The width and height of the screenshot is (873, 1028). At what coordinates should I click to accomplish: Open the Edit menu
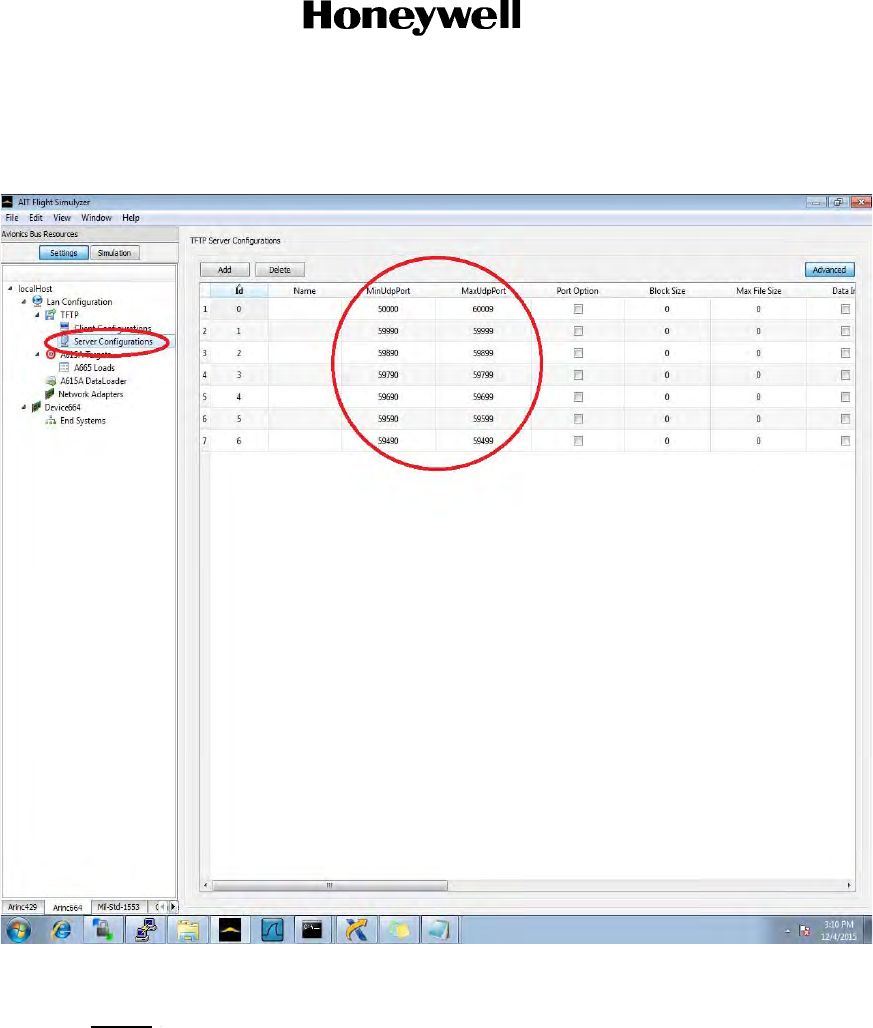tap(35, 218)
